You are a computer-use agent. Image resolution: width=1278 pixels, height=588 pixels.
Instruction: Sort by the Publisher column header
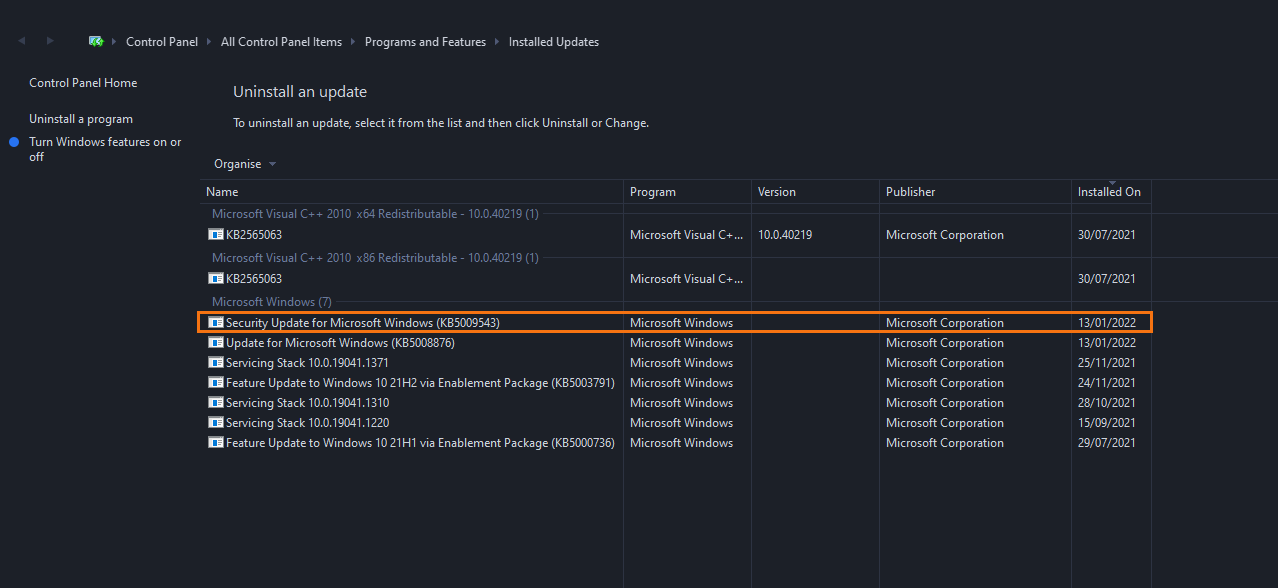click(975, 192)
